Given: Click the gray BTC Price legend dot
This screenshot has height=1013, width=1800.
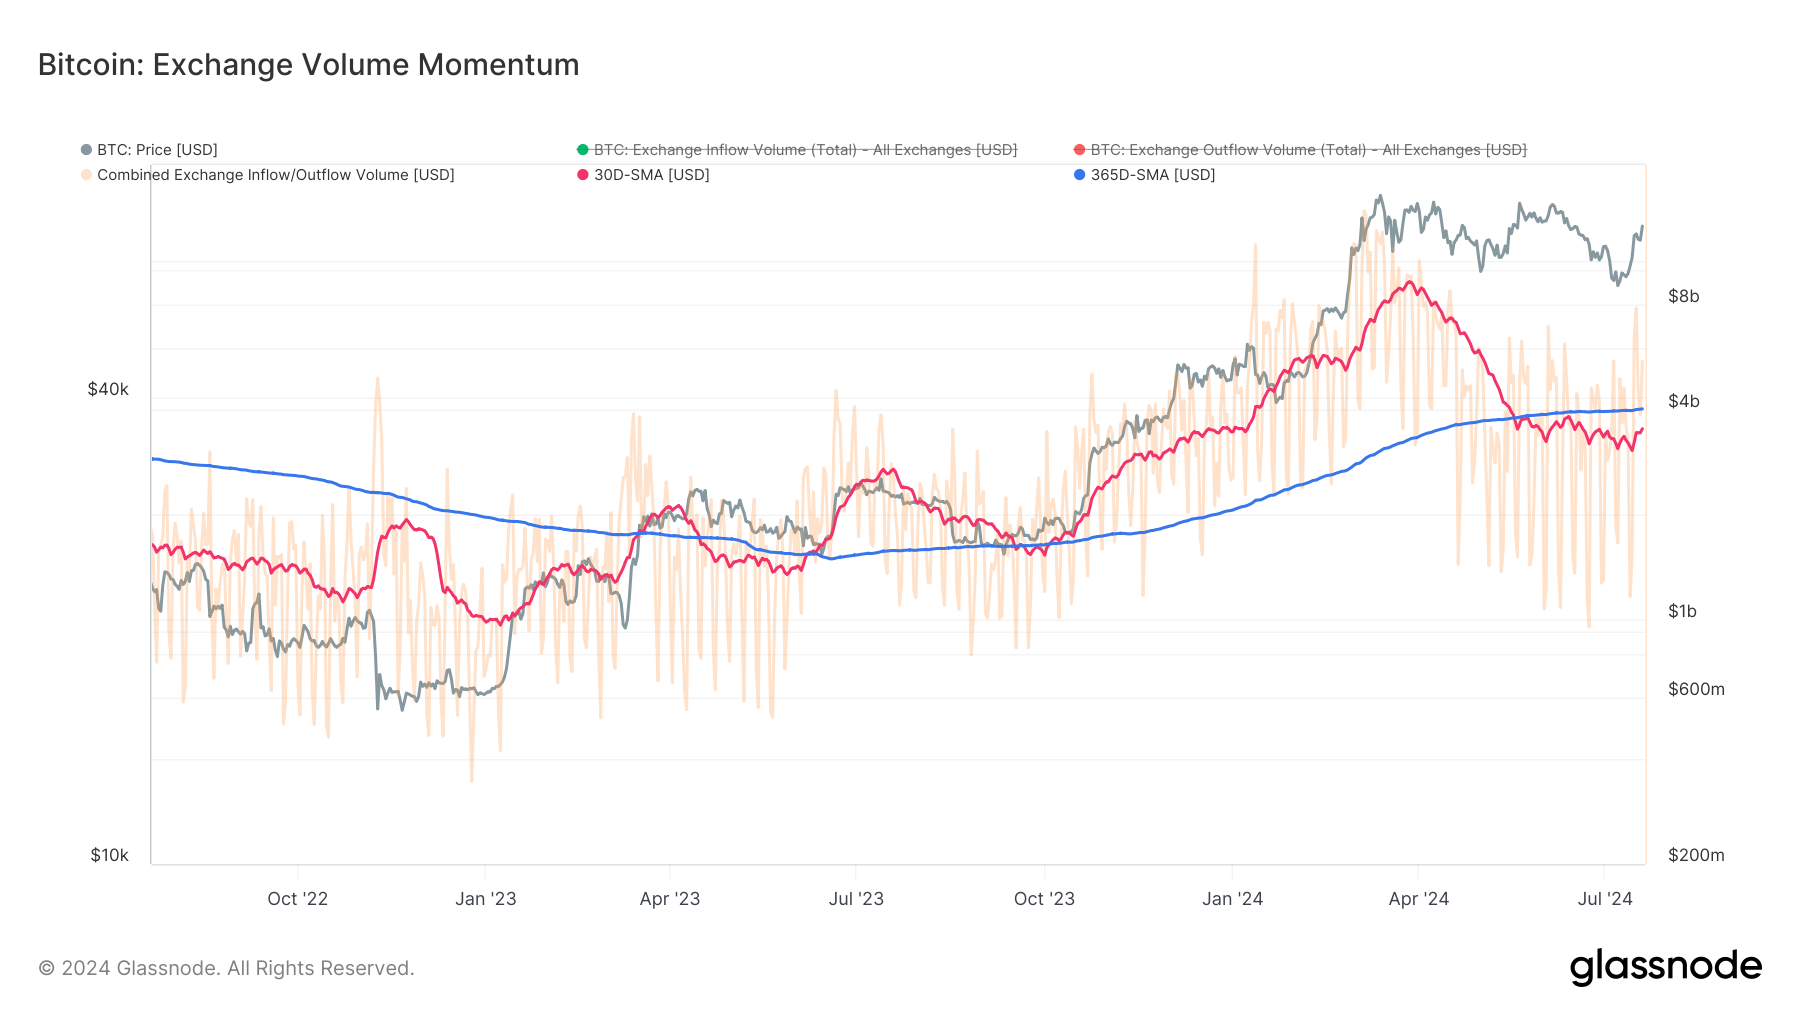Looking at the screenshot, I should tap(86, 150).
